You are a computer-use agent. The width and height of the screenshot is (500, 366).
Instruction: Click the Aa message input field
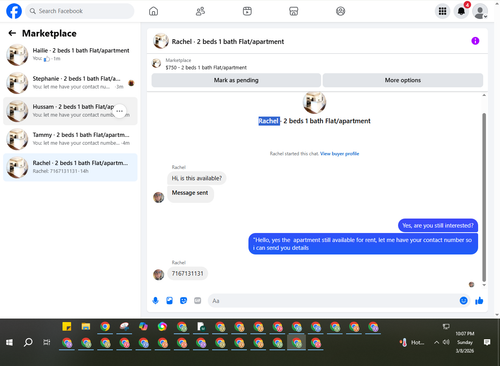[x=333, y=301]
